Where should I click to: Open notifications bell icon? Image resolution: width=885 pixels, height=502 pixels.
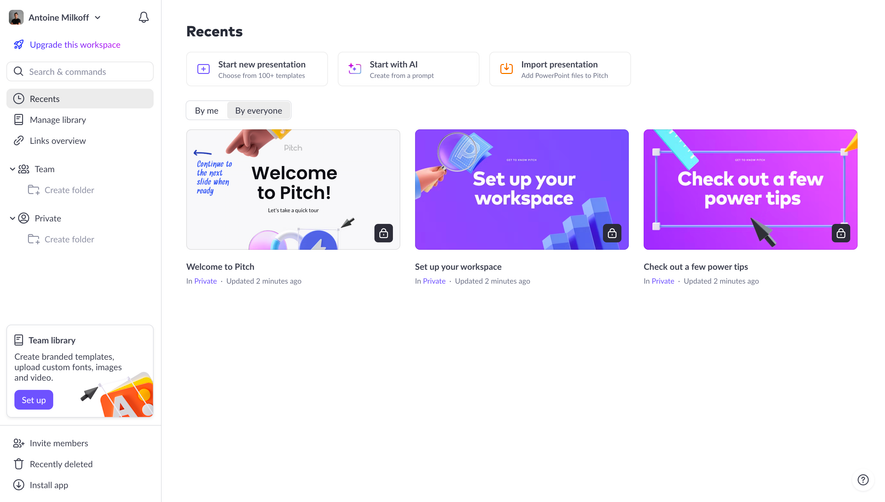point(144,18)
